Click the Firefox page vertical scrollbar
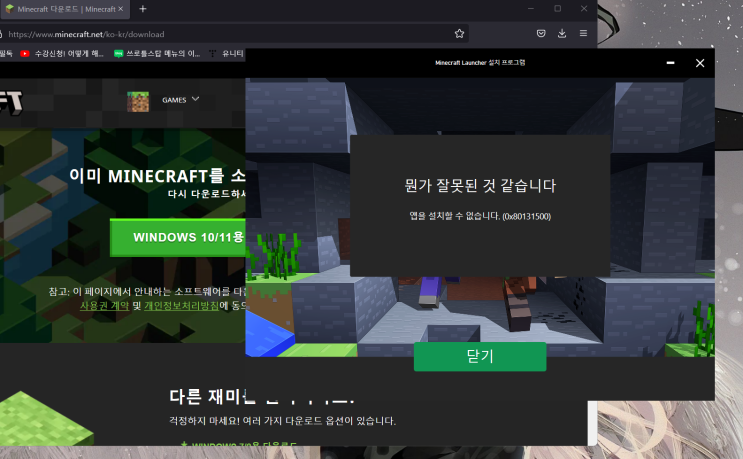This screenshot has width=743, height=459. 592,422
